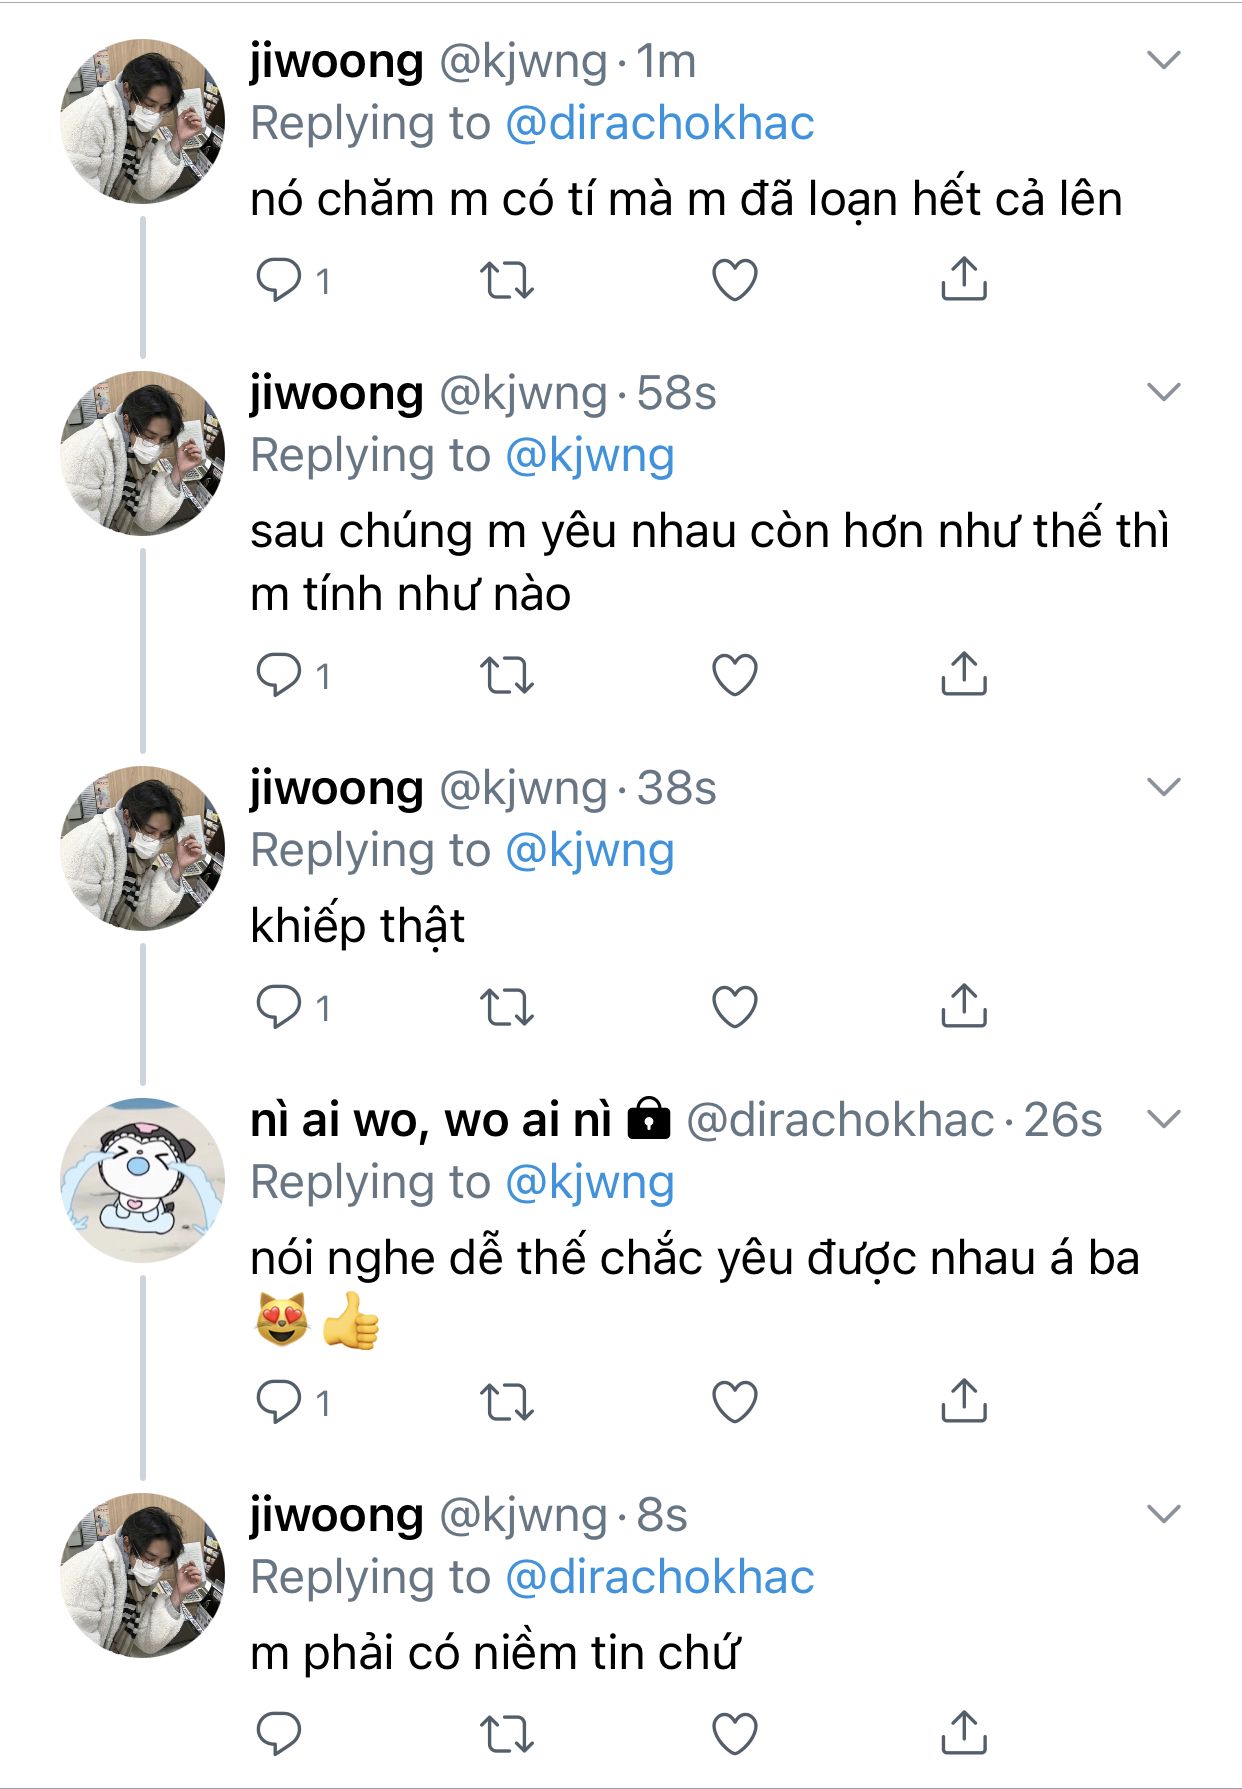
Task: View jiwoong's avatar on the 8s tweet
Action: pyautogui.click(x=142, y=1575)
